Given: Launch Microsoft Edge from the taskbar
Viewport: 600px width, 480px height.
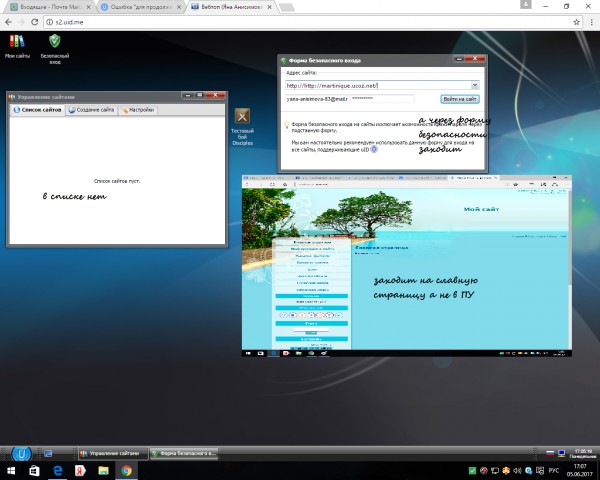Looking at the screenshot, I should pos(57,470).
